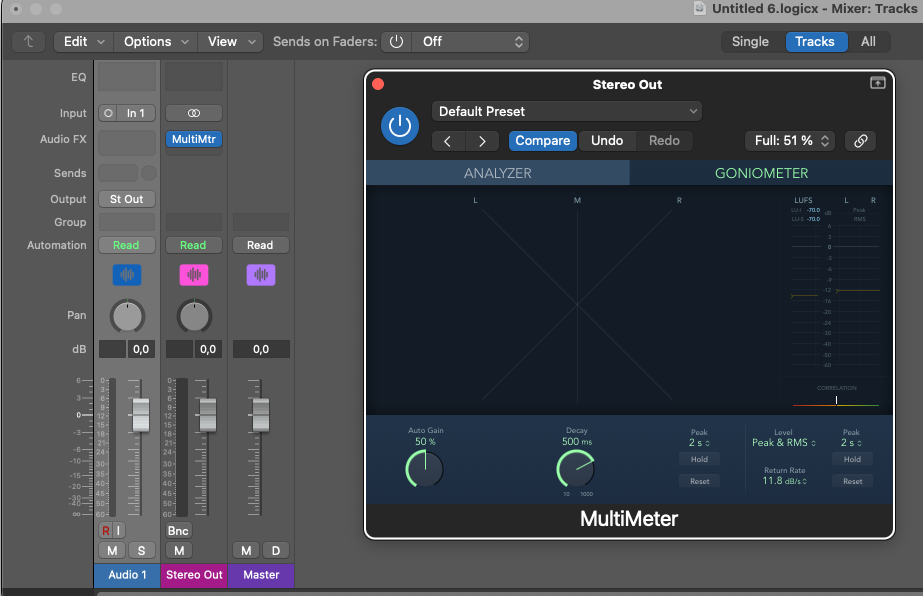The width and height of the screenshot is (923, 596).
Task: Switch to the ANALYZER tab
Action: pyautogui.click(x=497, y=173)
